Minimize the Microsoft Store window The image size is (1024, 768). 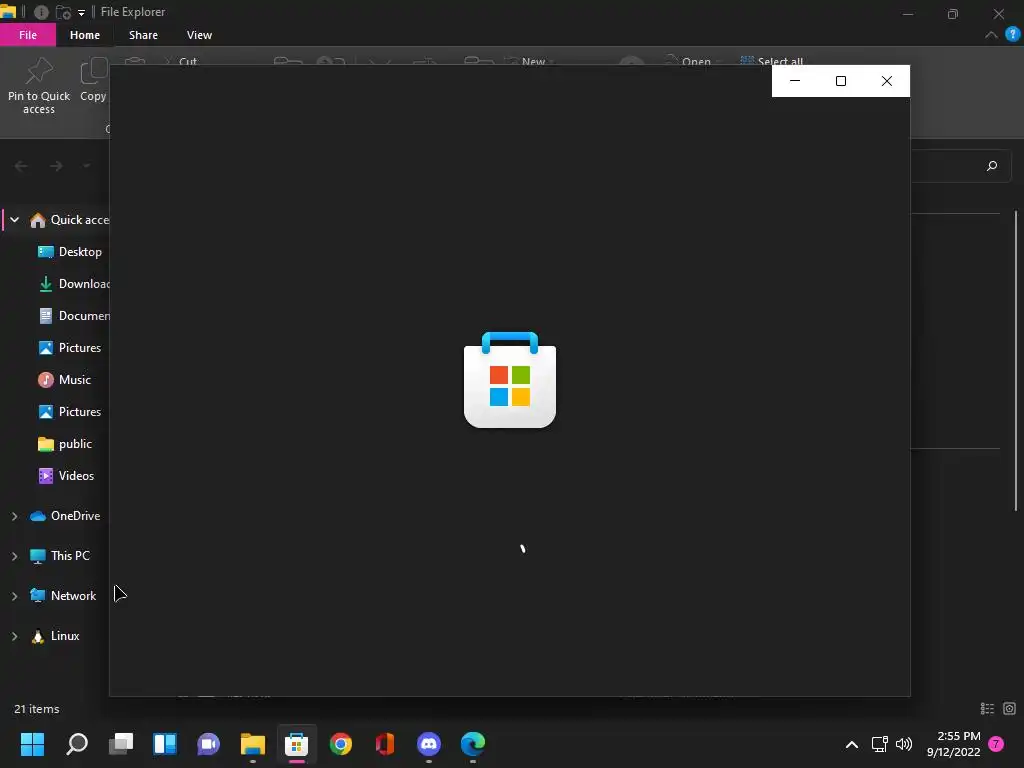pos(795,81)
